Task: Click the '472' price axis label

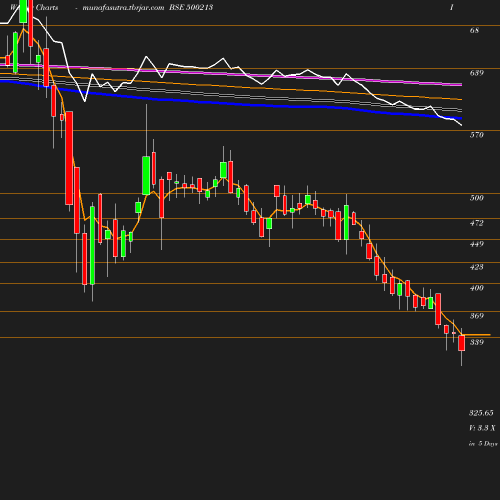Action: pos(477,223)
